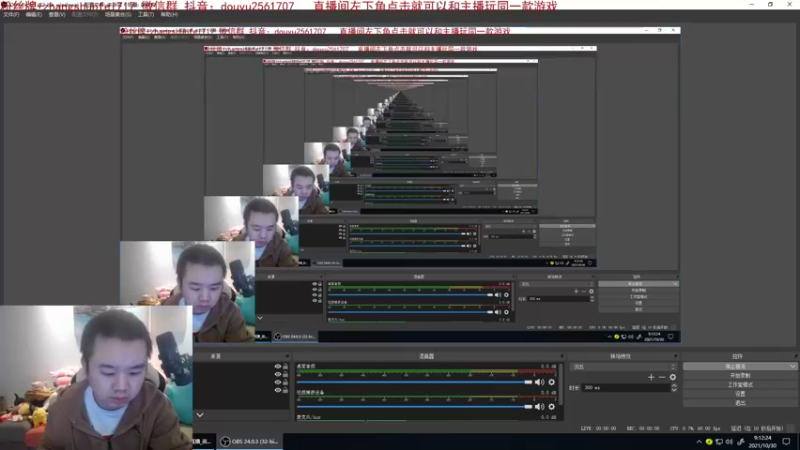Click the 桌面音频 blue volume slider
800x450 pixels.
pyautogui.click(x=414, y=382)
